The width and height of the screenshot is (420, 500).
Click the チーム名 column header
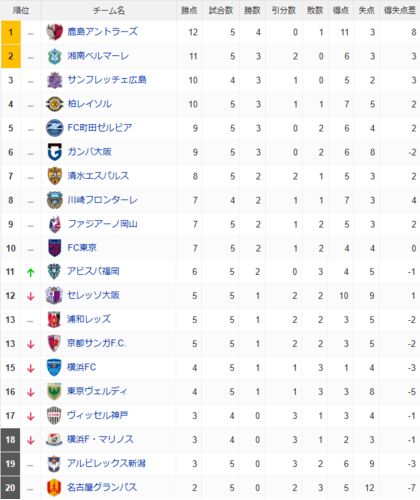pyautogui.click(x=109, y=11)
